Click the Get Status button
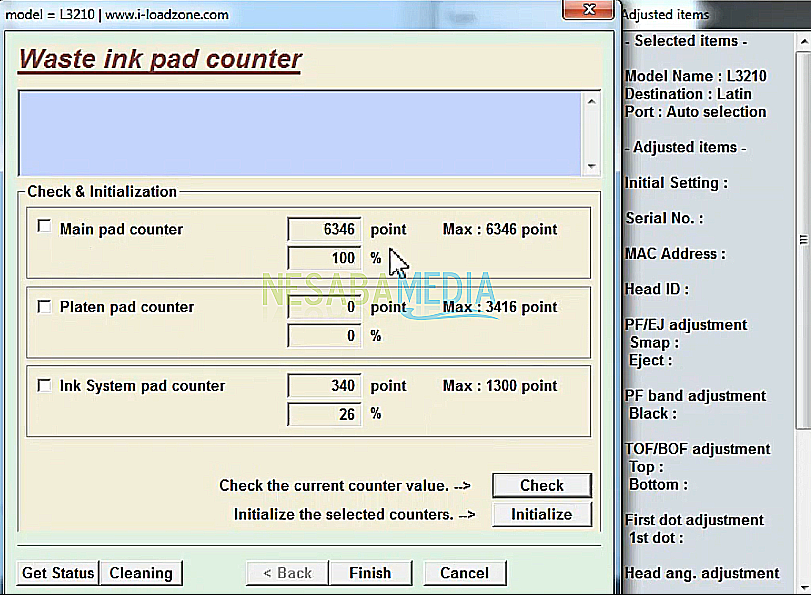This screenshot has width=811, height=595. pyautogui.click(x=58, y=573)
